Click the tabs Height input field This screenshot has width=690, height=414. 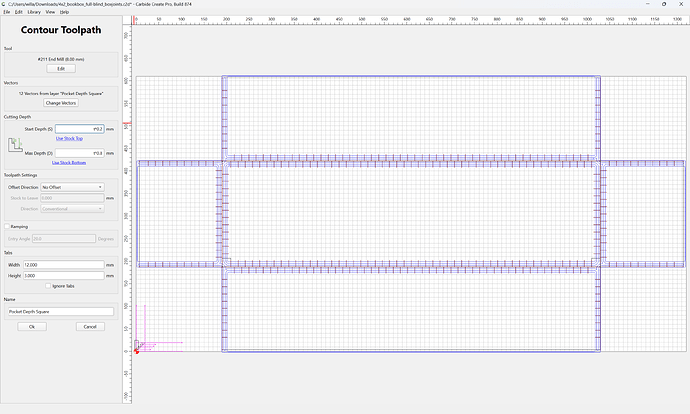[63, 275]
